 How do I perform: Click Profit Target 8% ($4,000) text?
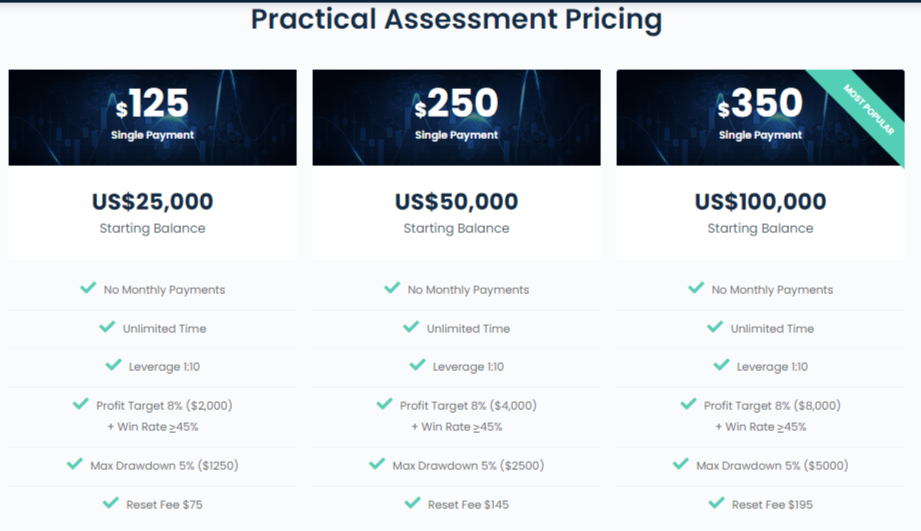tap(468, 406)
